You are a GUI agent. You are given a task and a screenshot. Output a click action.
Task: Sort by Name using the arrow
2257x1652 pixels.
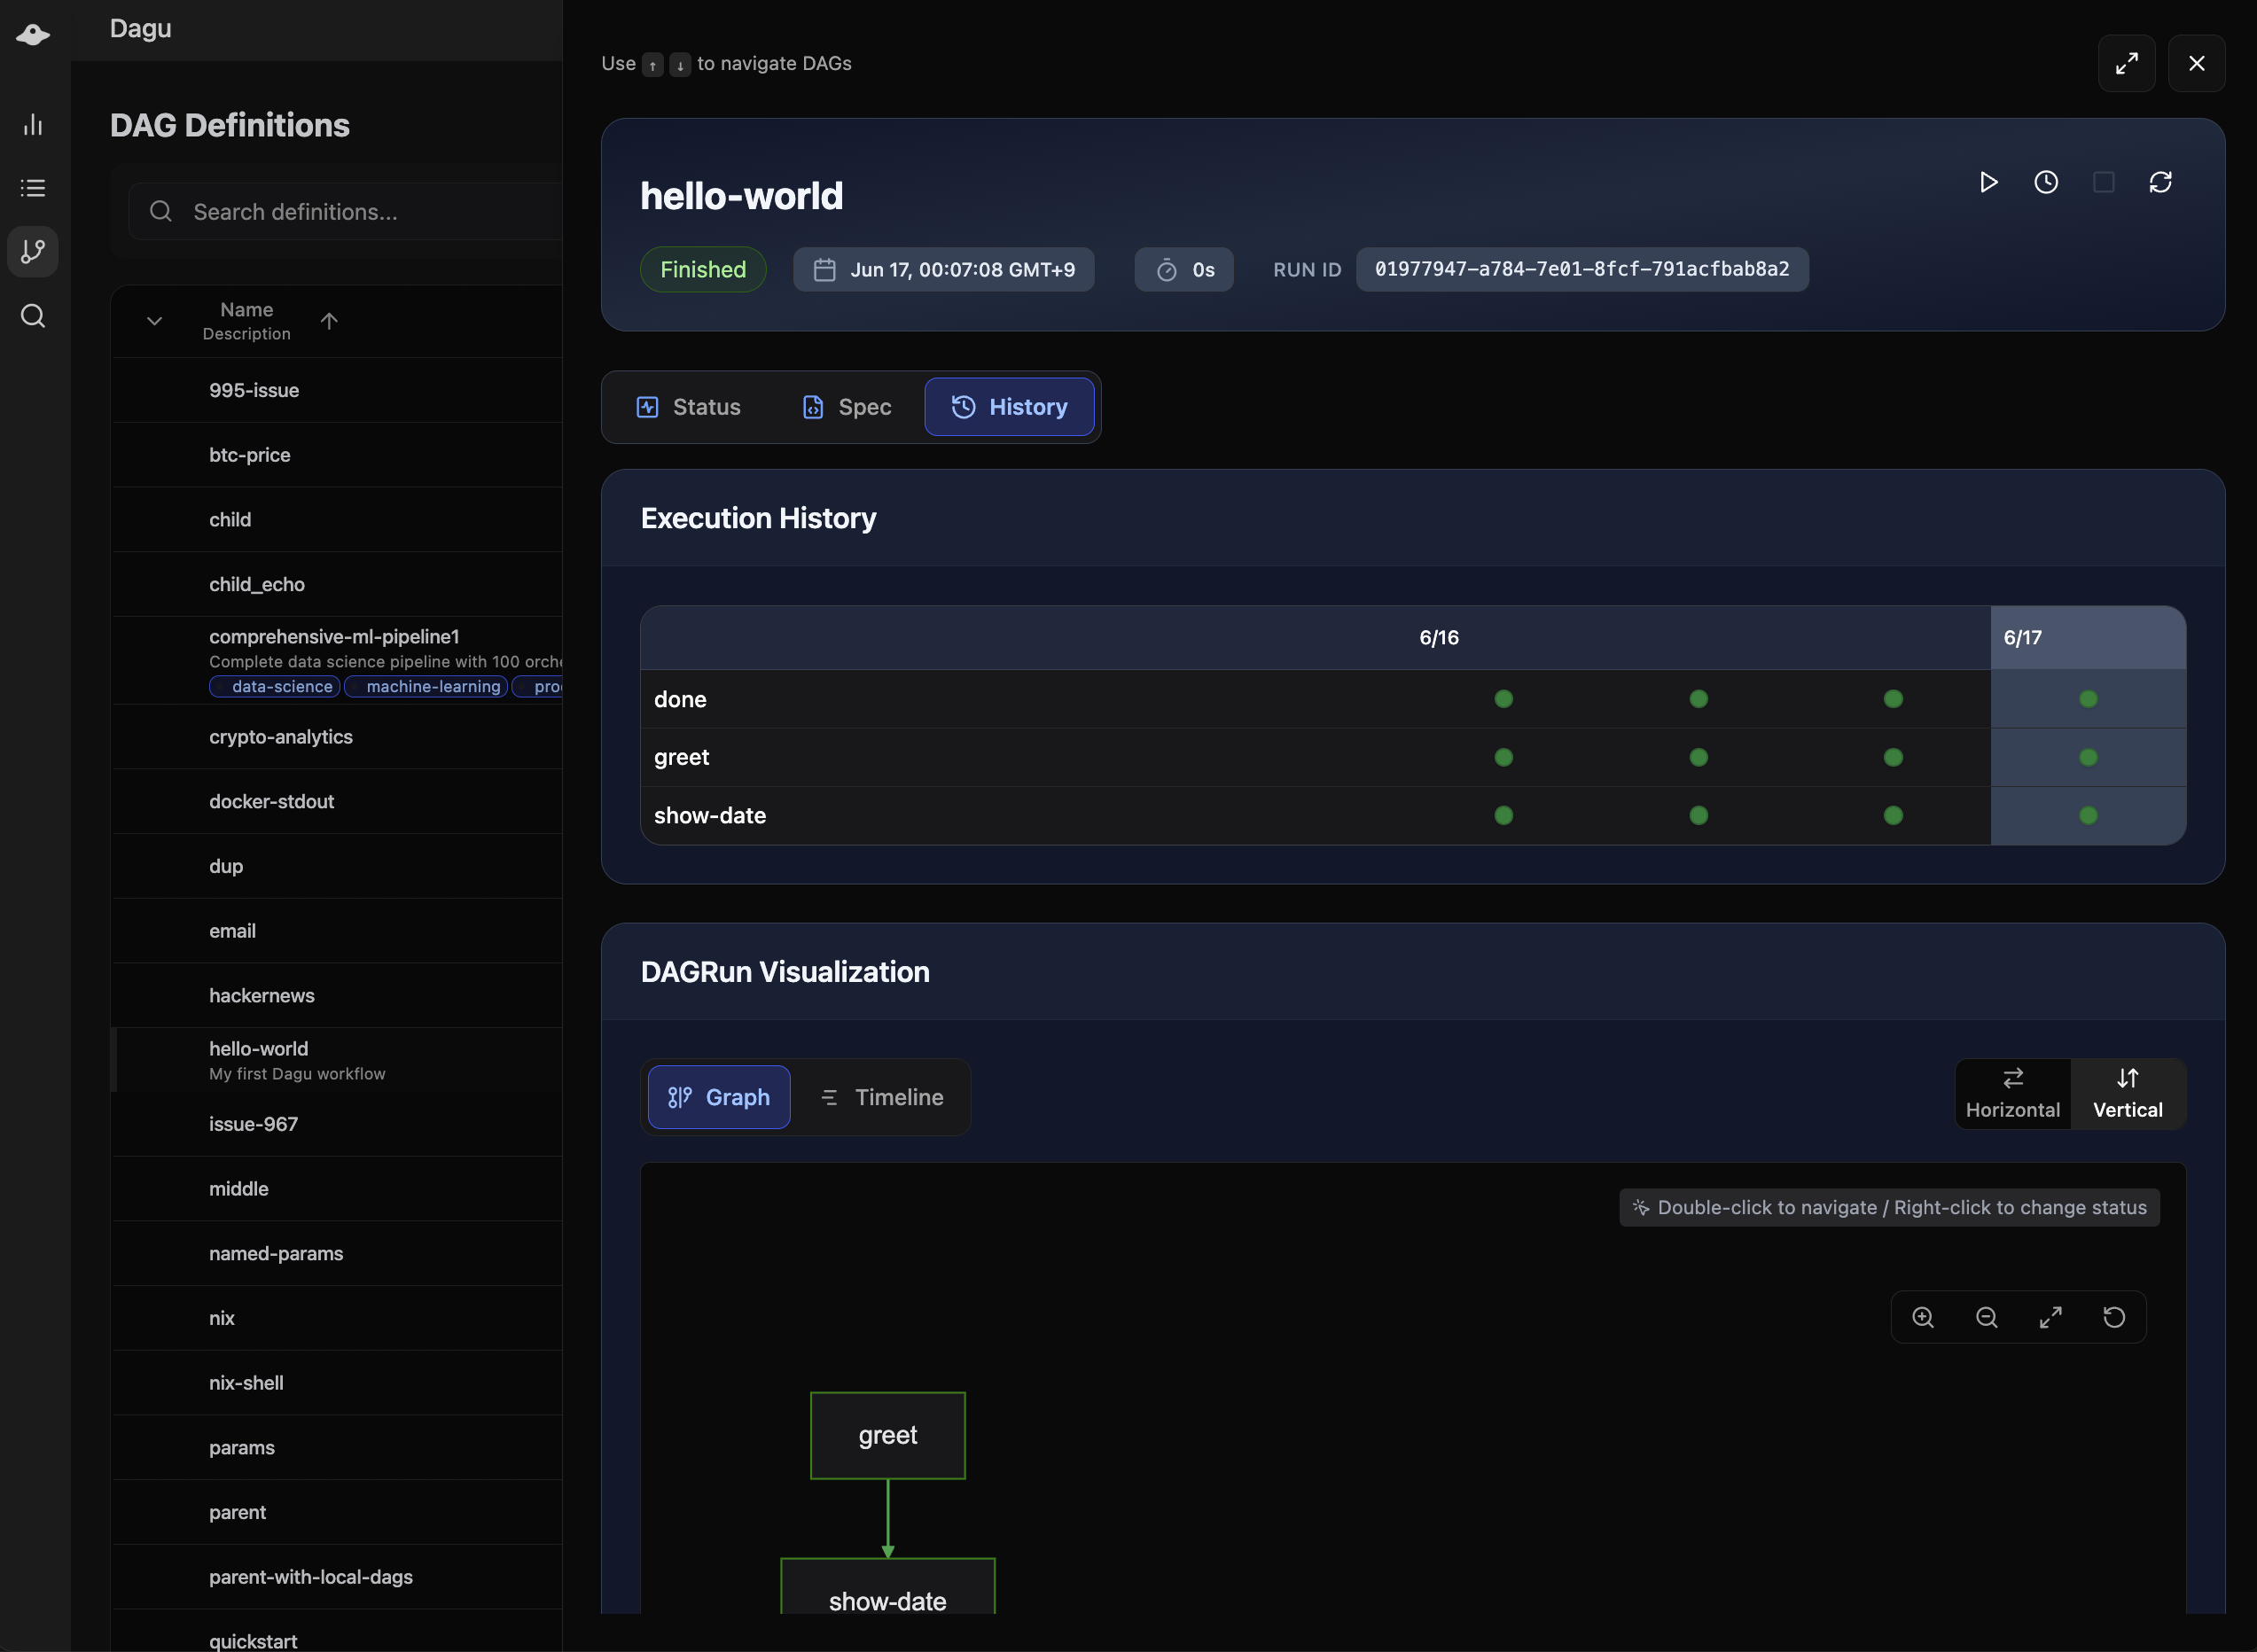329,321
